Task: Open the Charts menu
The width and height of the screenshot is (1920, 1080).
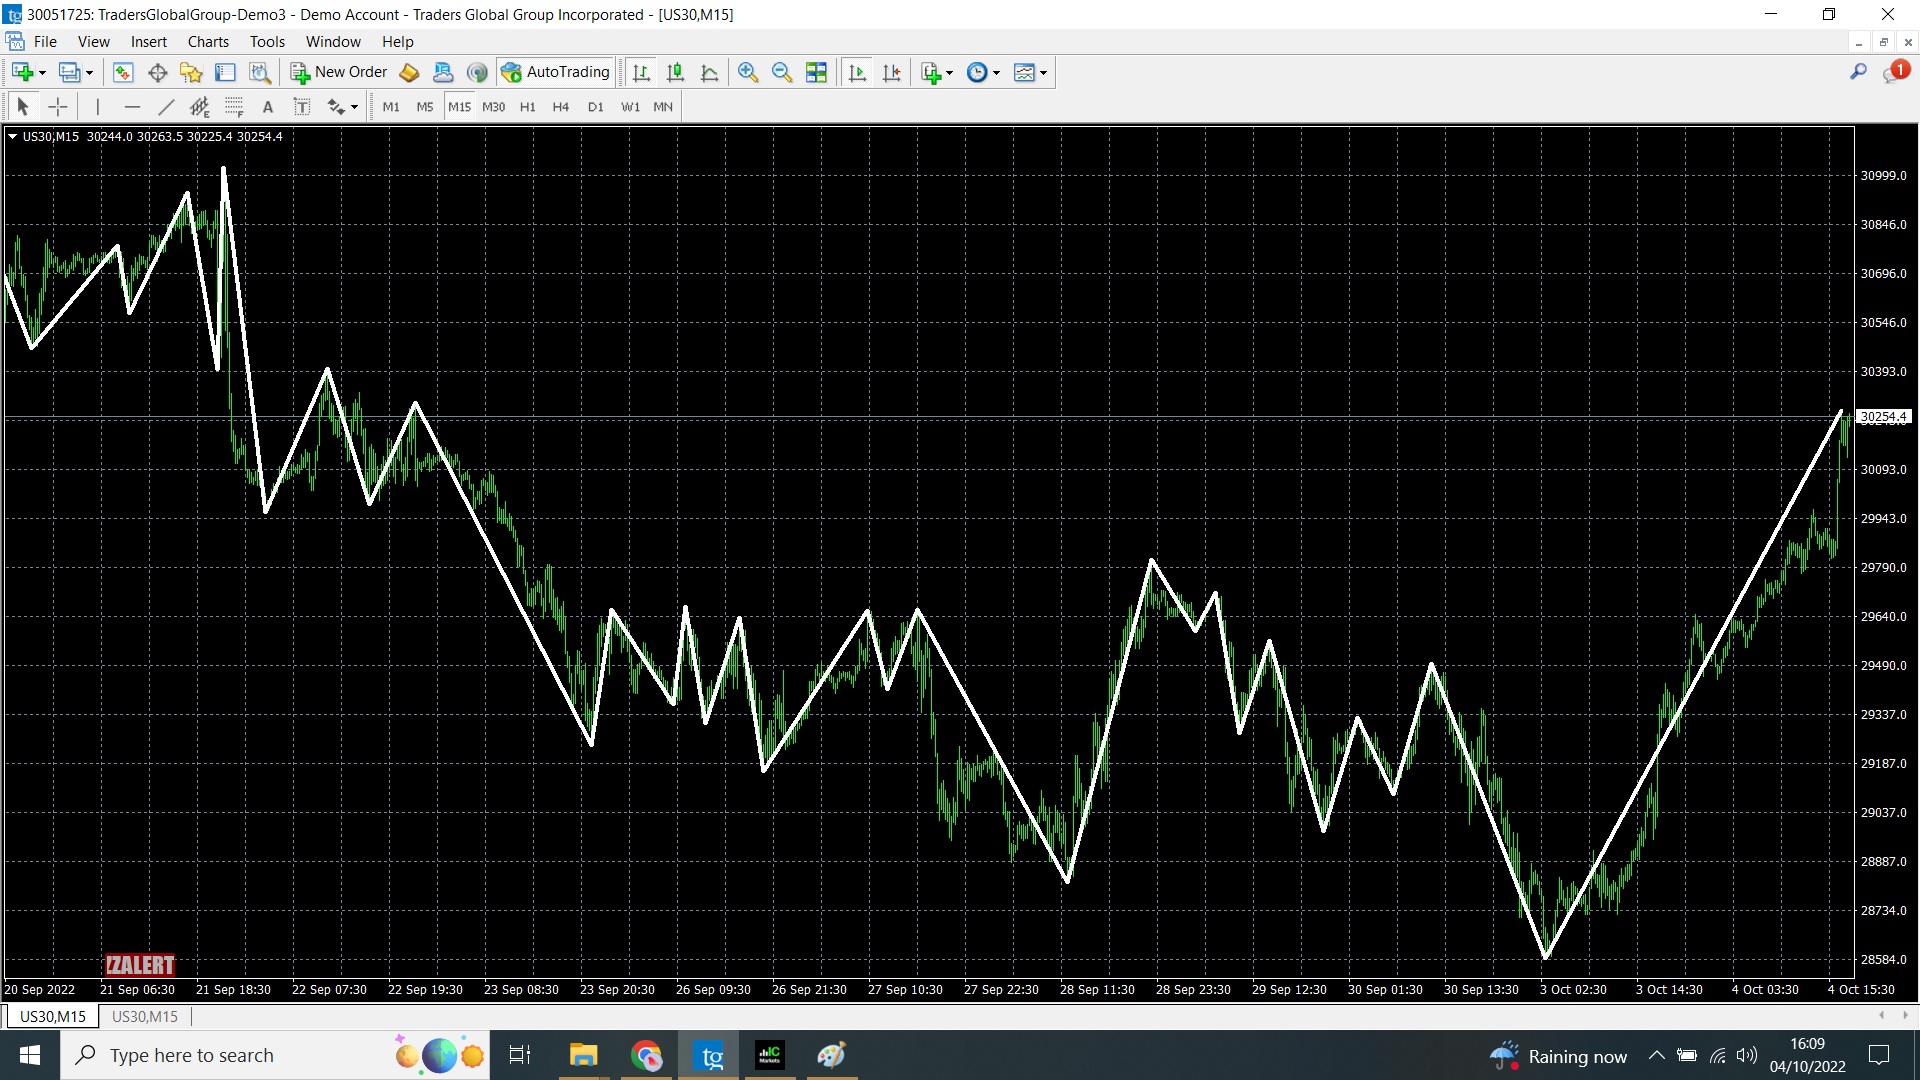Action: tap(208, 42)
